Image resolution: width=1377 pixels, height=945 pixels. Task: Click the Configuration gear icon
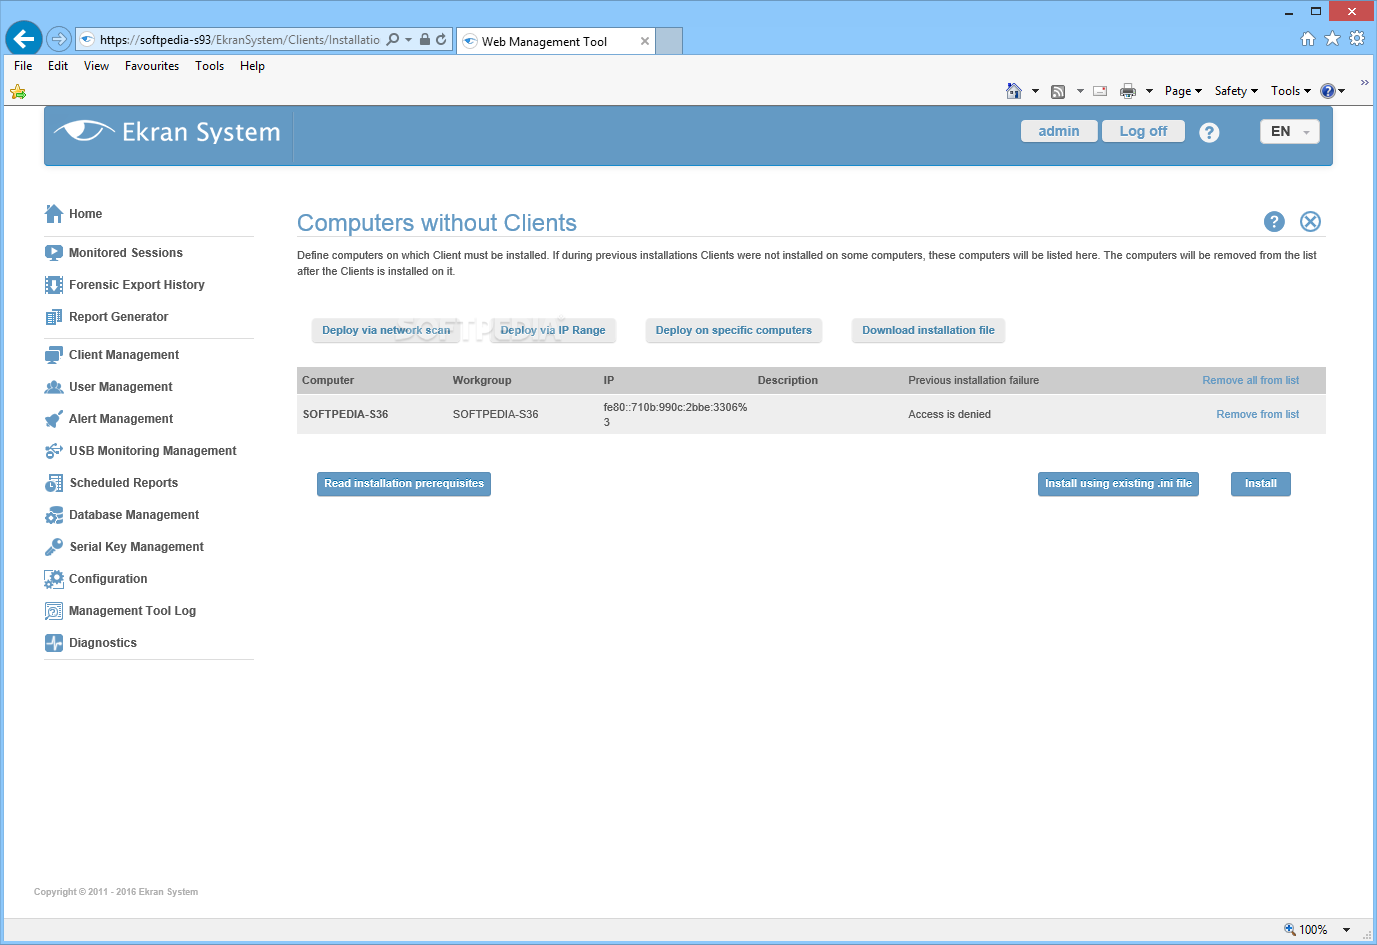54,579
